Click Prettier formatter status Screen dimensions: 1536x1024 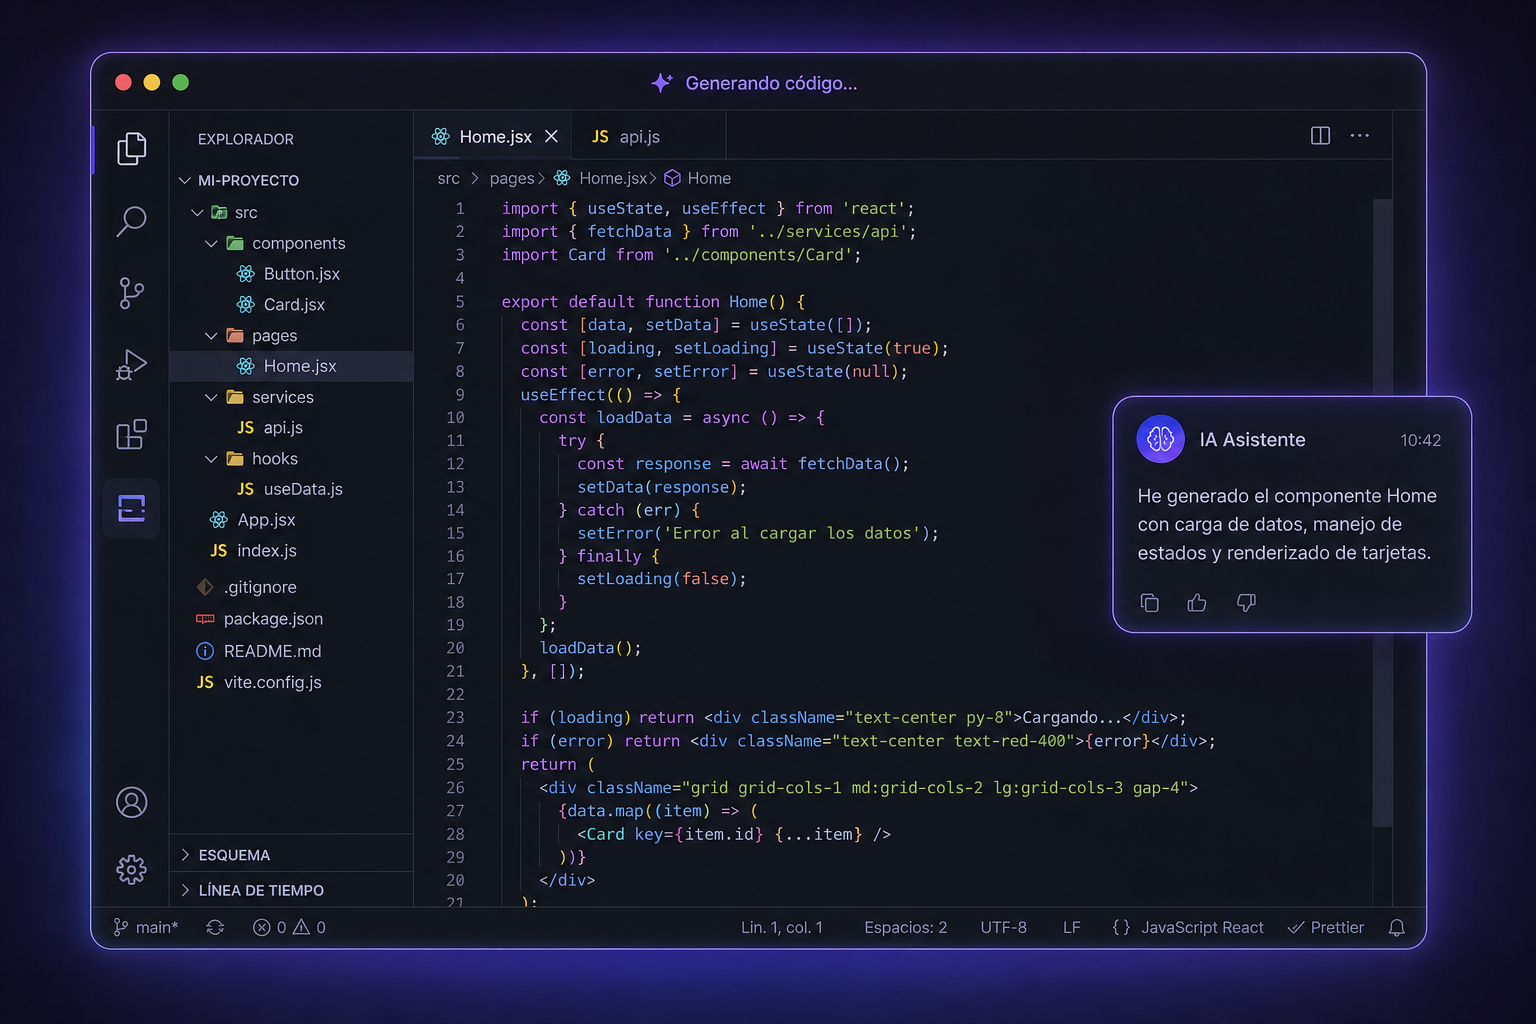1326,928
